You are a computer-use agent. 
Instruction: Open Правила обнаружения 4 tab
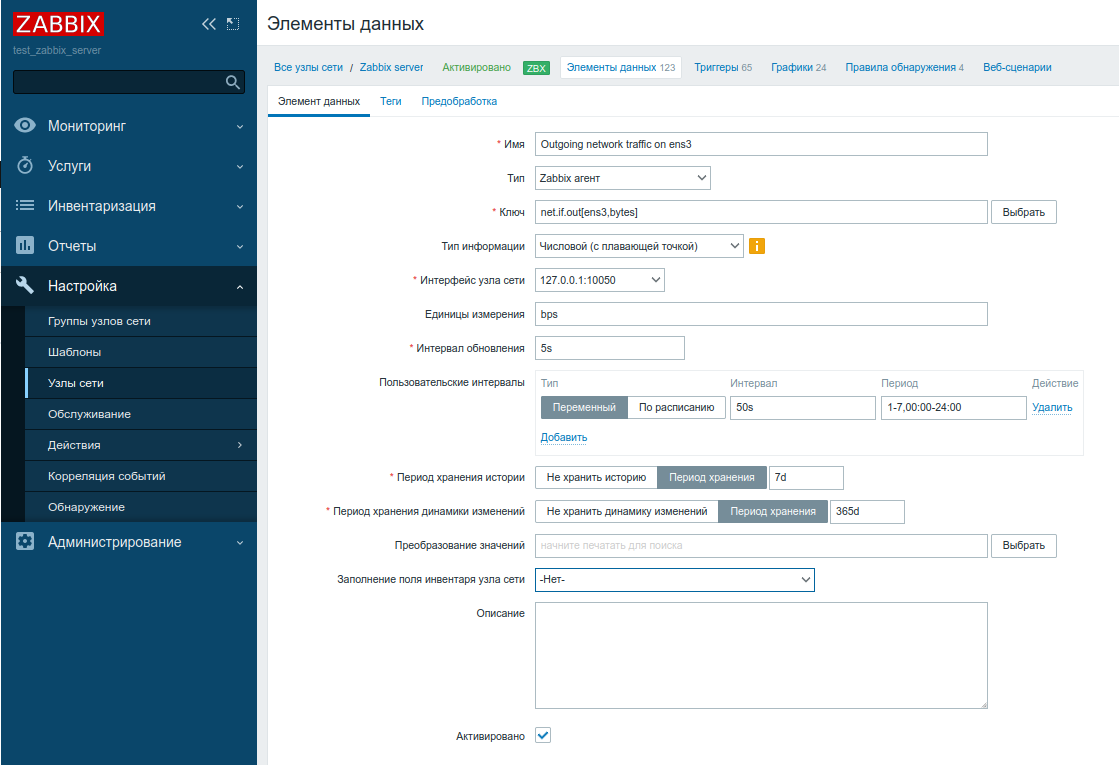pyautogui.click(x=904, y=67)
